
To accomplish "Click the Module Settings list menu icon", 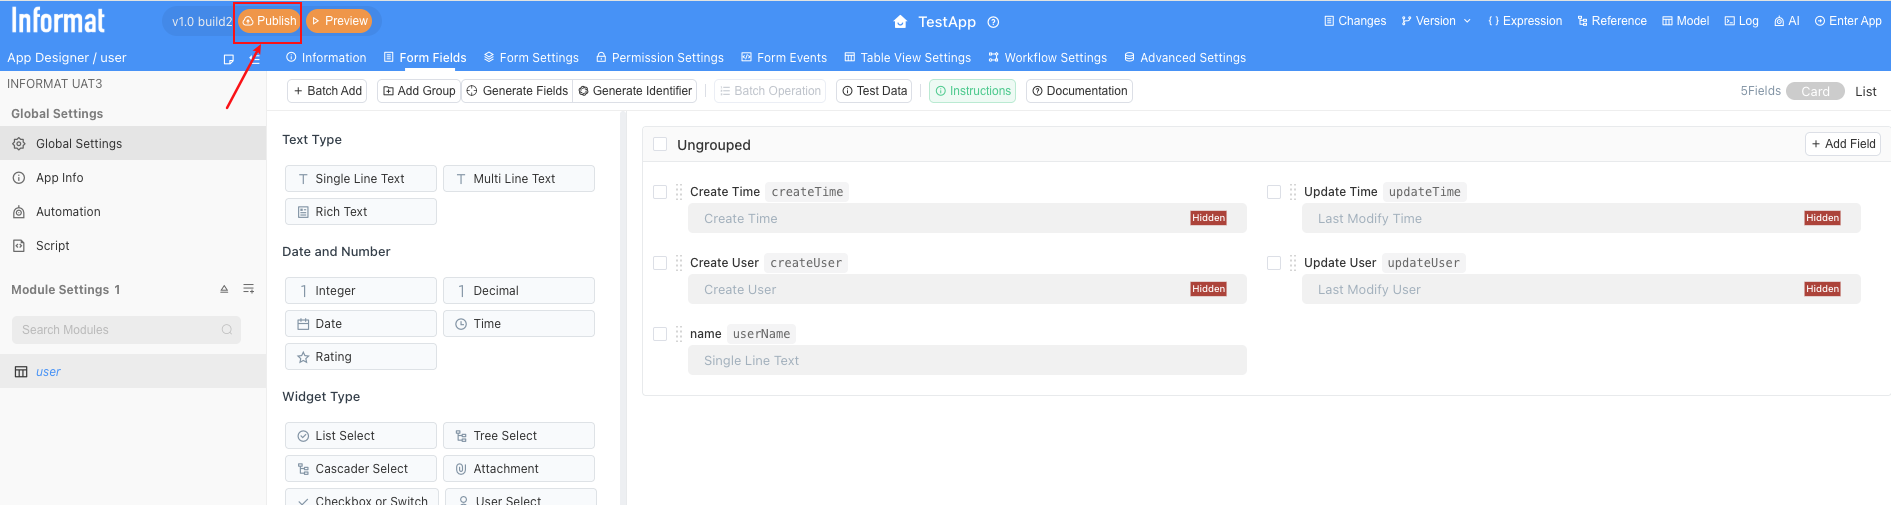I will [249, 289].
